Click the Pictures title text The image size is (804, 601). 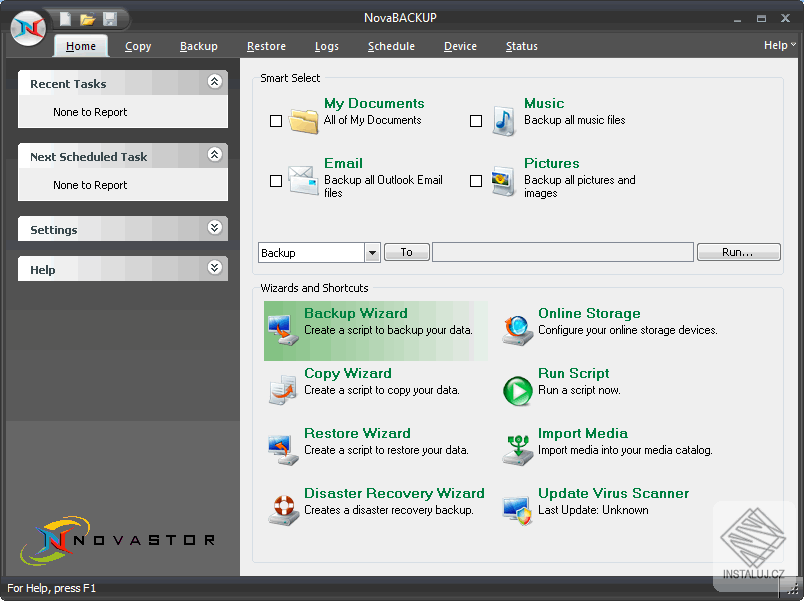coord(551,164)
